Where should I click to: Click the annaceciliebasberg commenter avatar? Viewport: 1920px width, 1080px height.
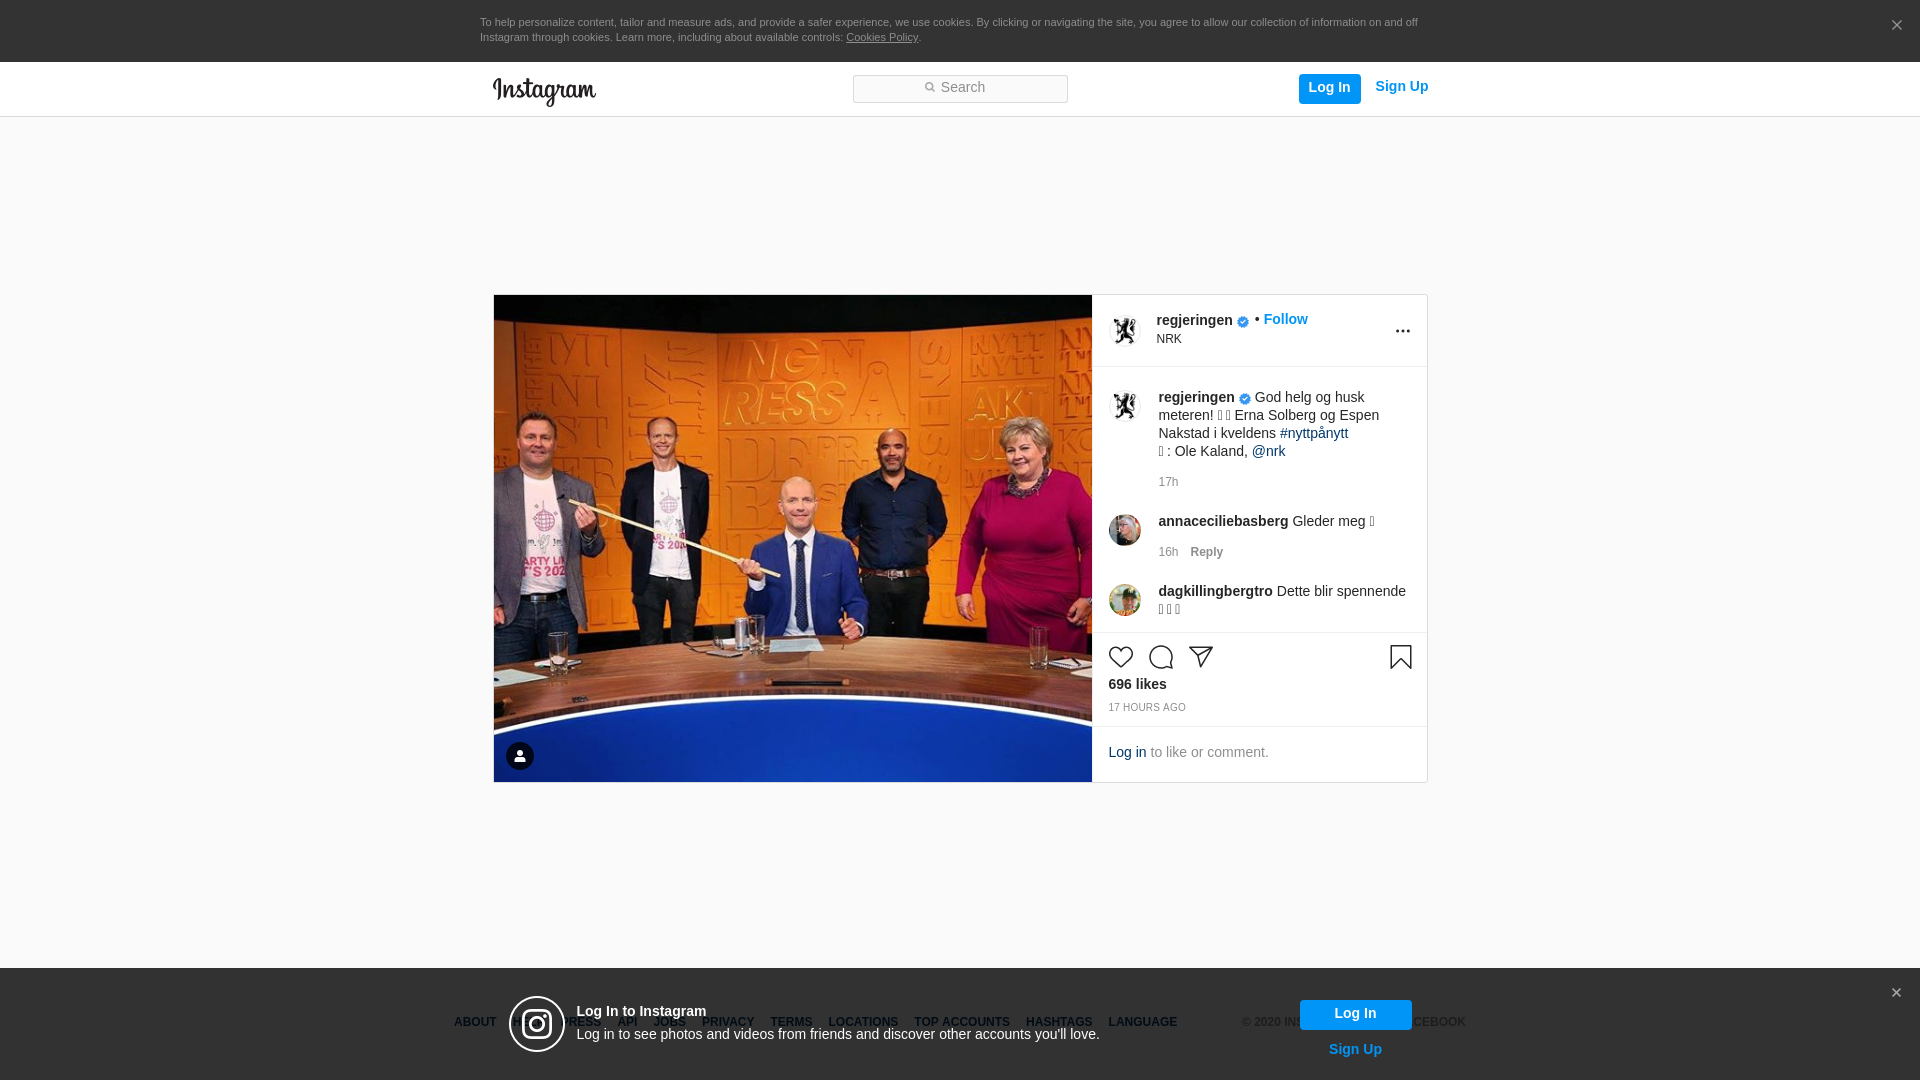1125,530
